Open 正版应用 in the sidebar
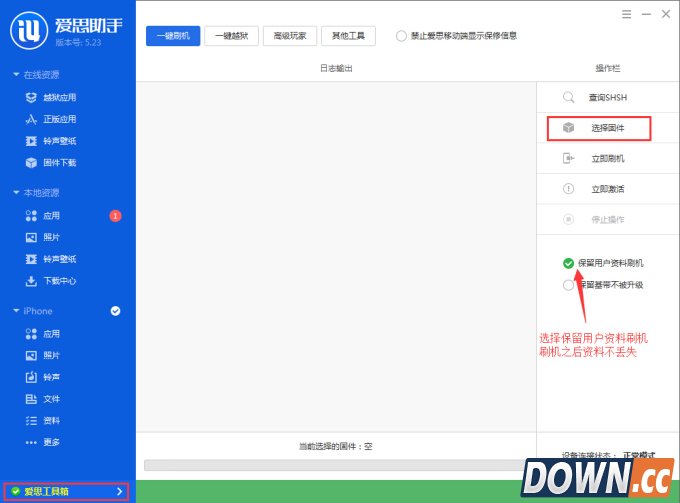Viewport: 680px width, 503px height. point(58,119)
